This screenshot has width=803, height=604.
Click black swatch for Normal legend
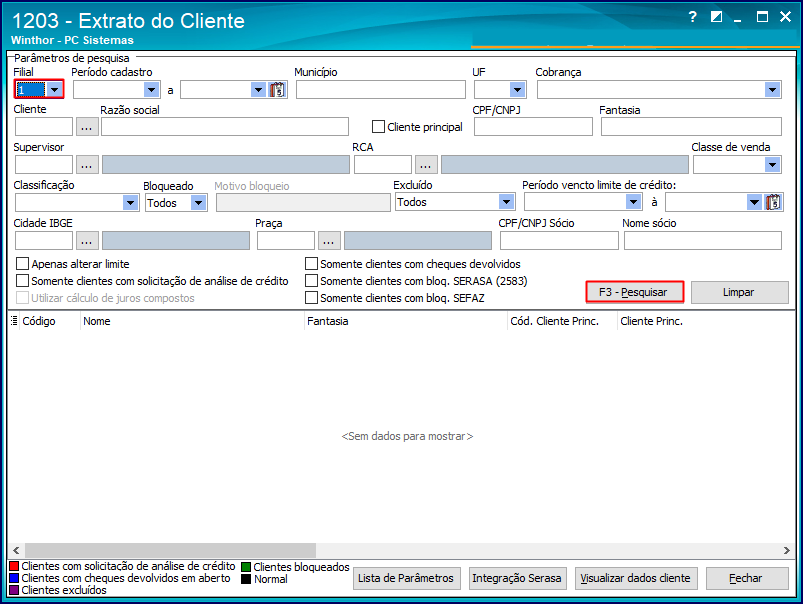246,579
